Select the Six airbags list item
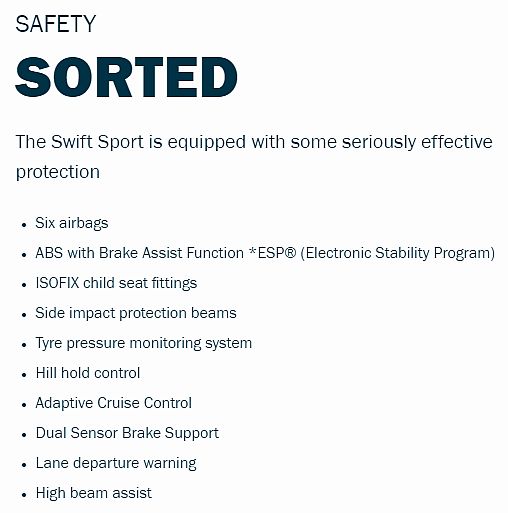The image size is (508, 513). click(x=72, y=223)
